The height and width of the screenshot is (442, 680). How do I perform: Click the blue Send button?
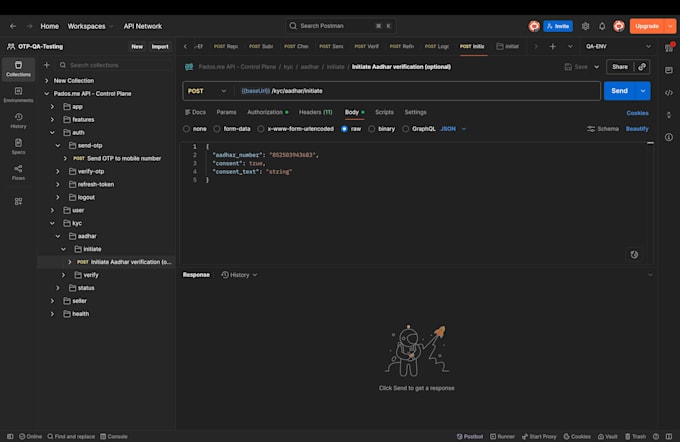point(619,91)
